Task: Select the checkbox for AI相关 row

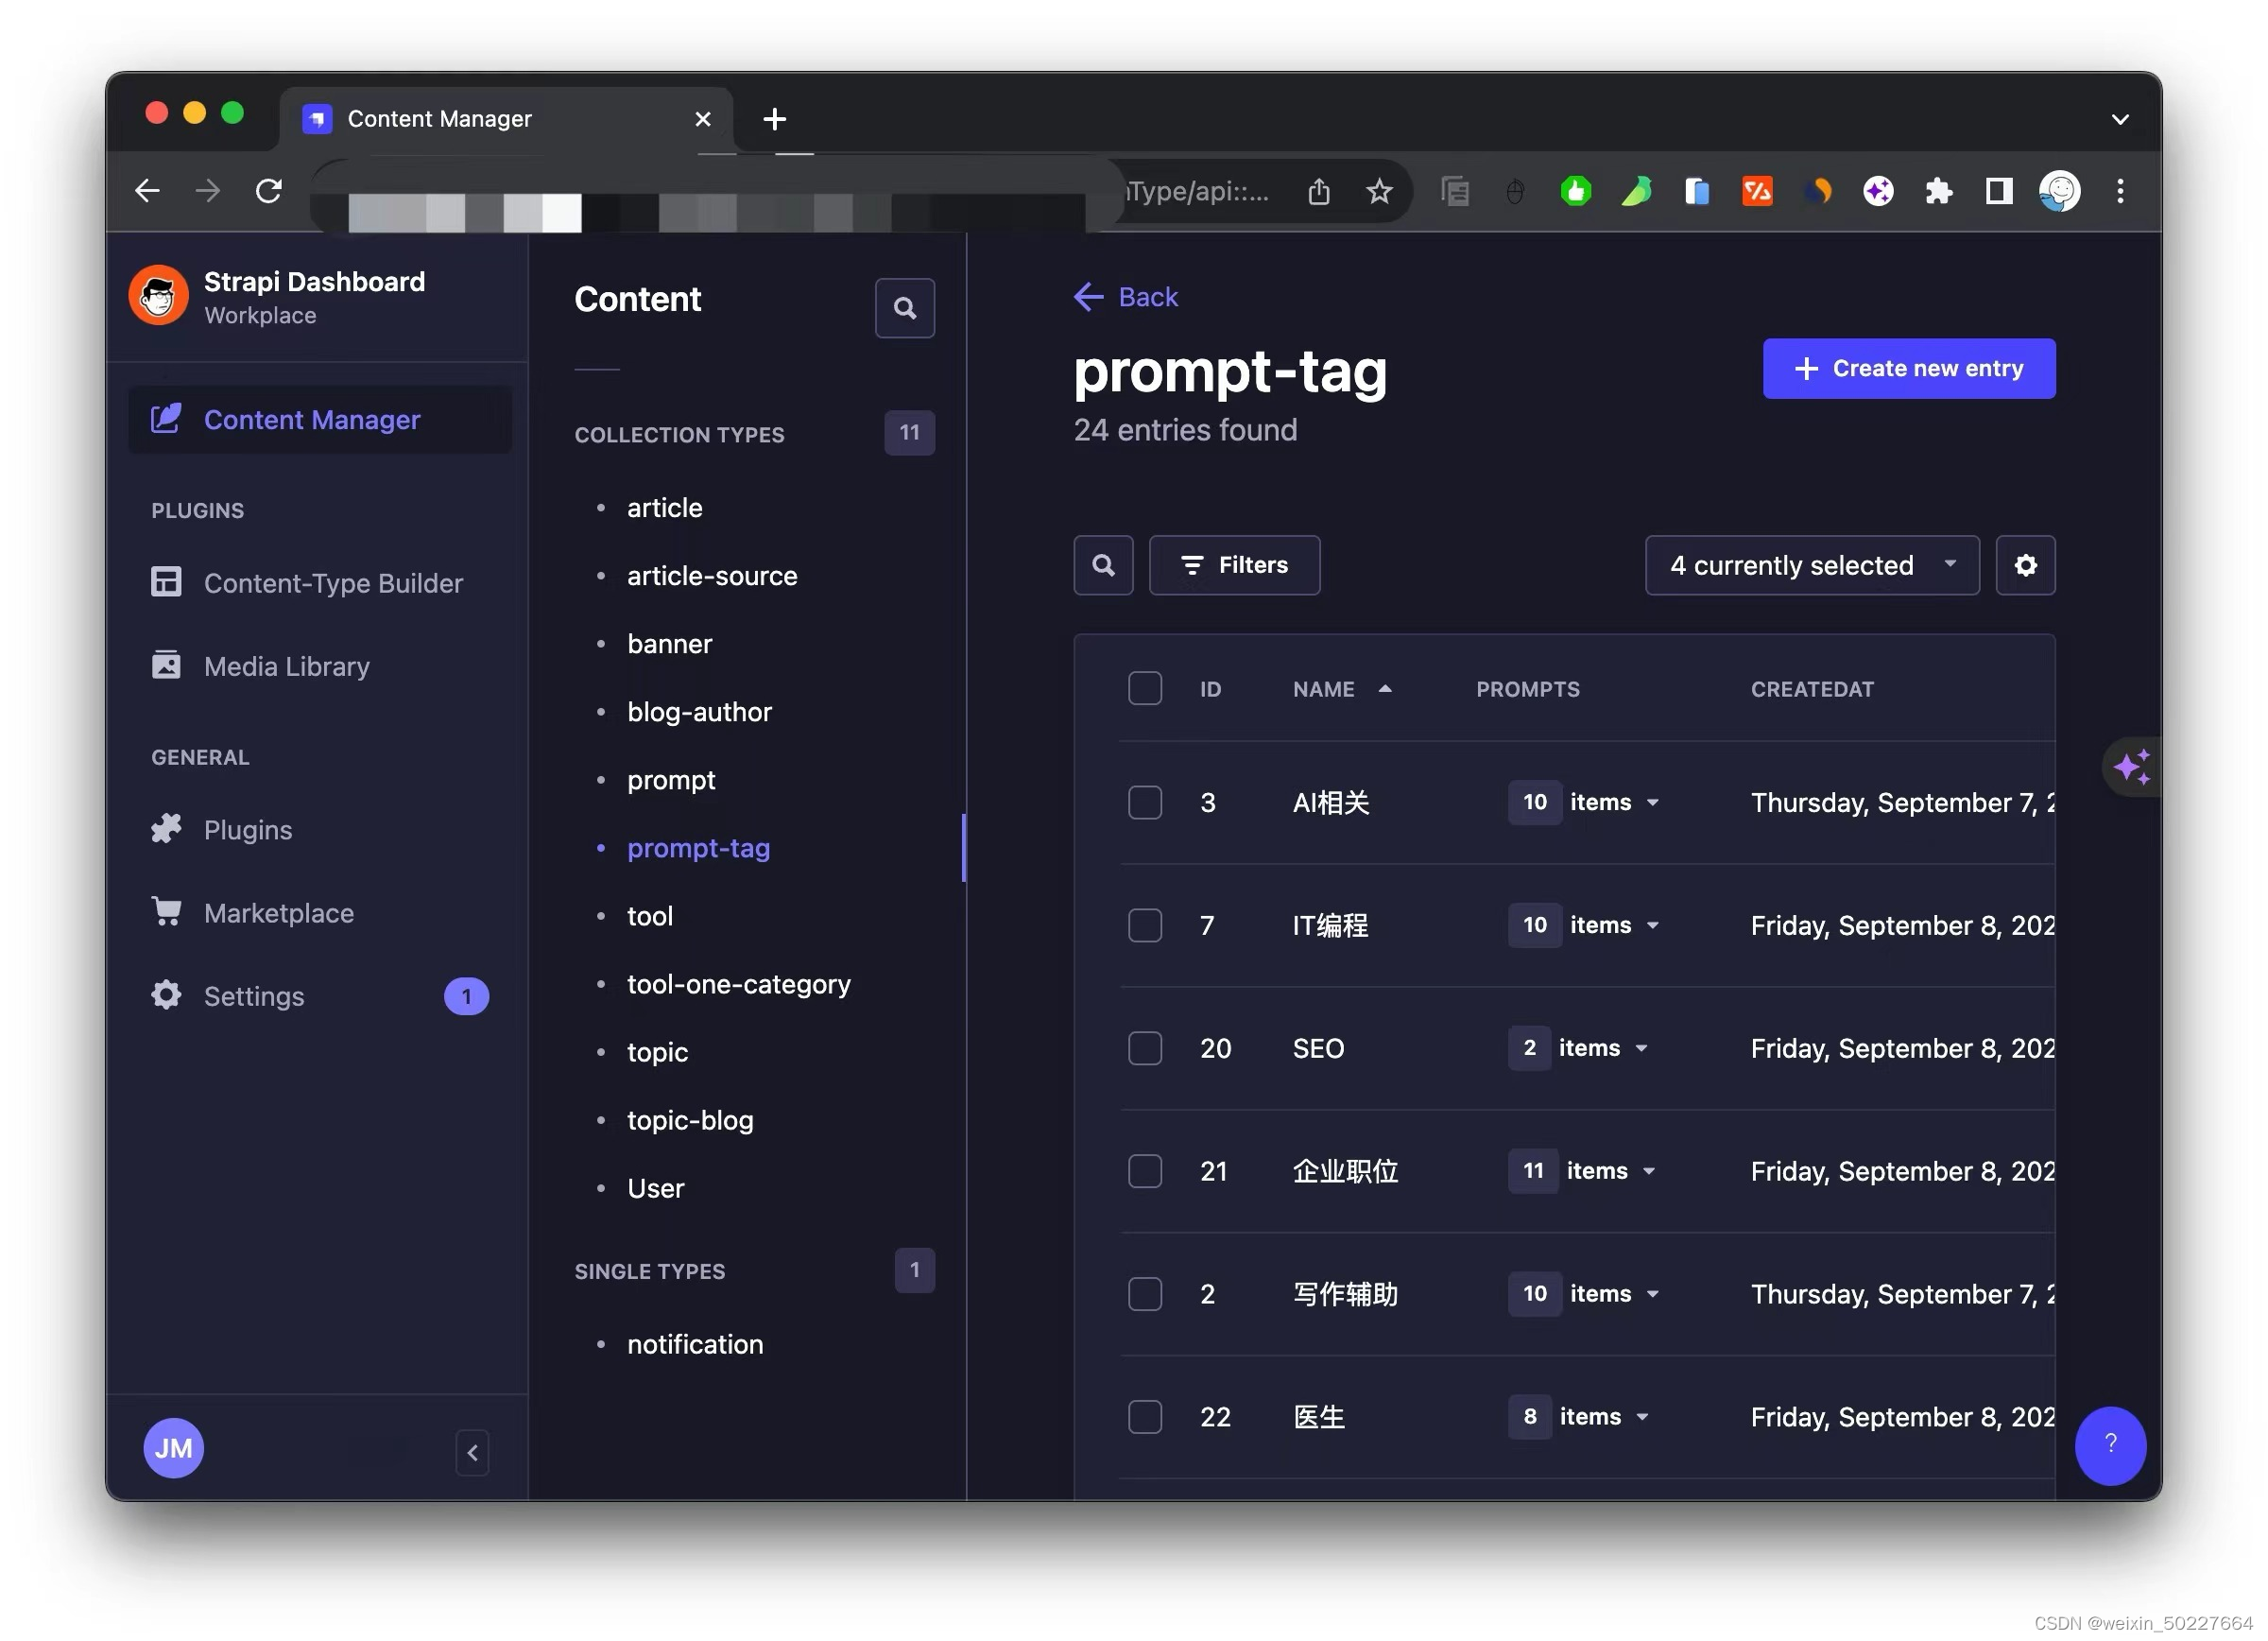Action: 1144,802
